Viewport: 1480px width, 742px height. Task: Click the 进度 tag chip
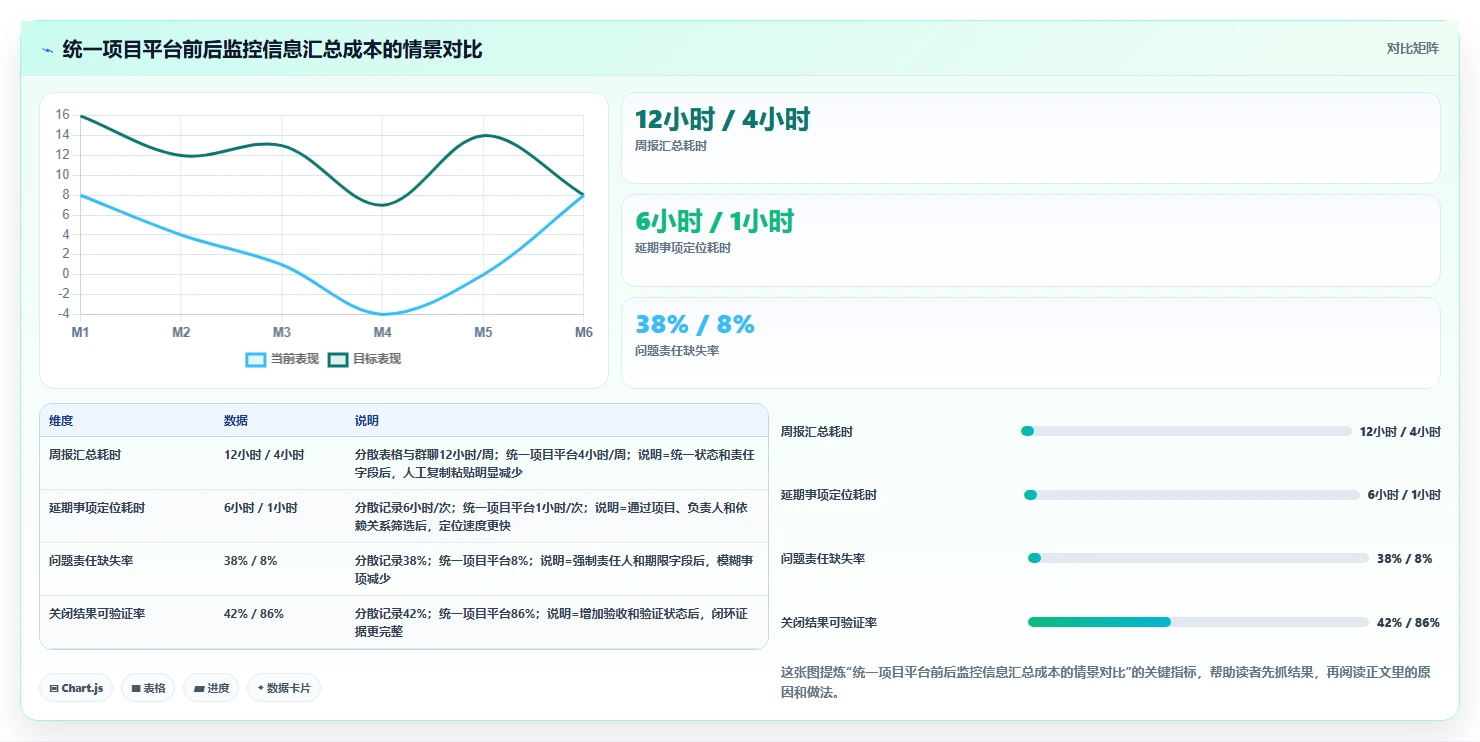pyautogui.click(x=211, y=688)
